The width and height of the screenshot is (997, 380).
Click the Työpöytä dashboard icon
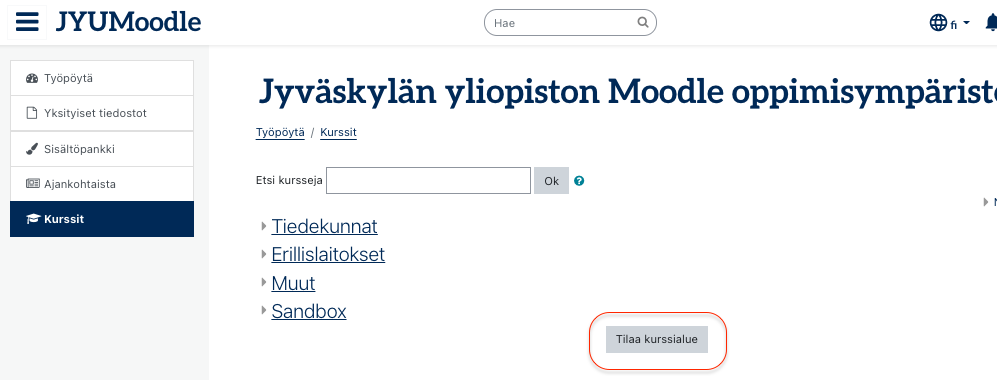click(32, 79)
